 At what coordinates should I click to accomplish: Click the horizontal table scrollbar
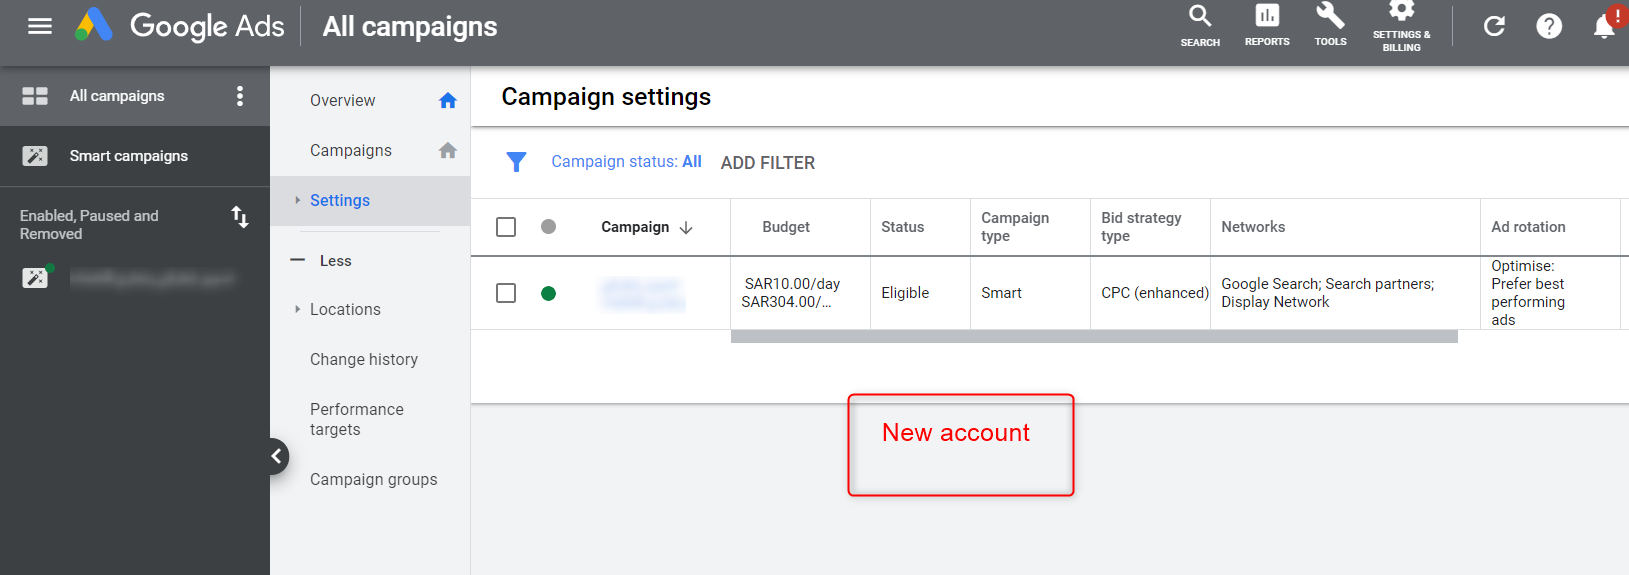pos(1093,337)
